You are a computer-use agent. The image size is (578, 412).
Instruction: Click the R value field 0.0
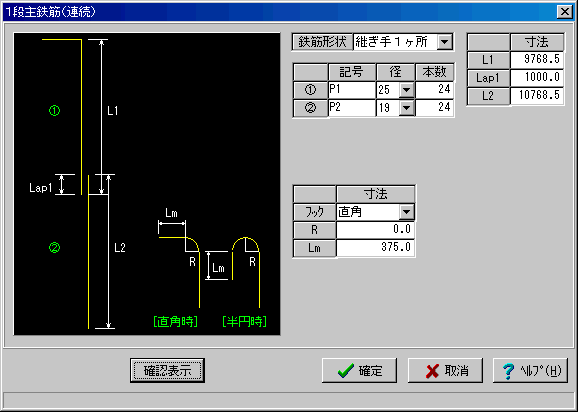375,230
